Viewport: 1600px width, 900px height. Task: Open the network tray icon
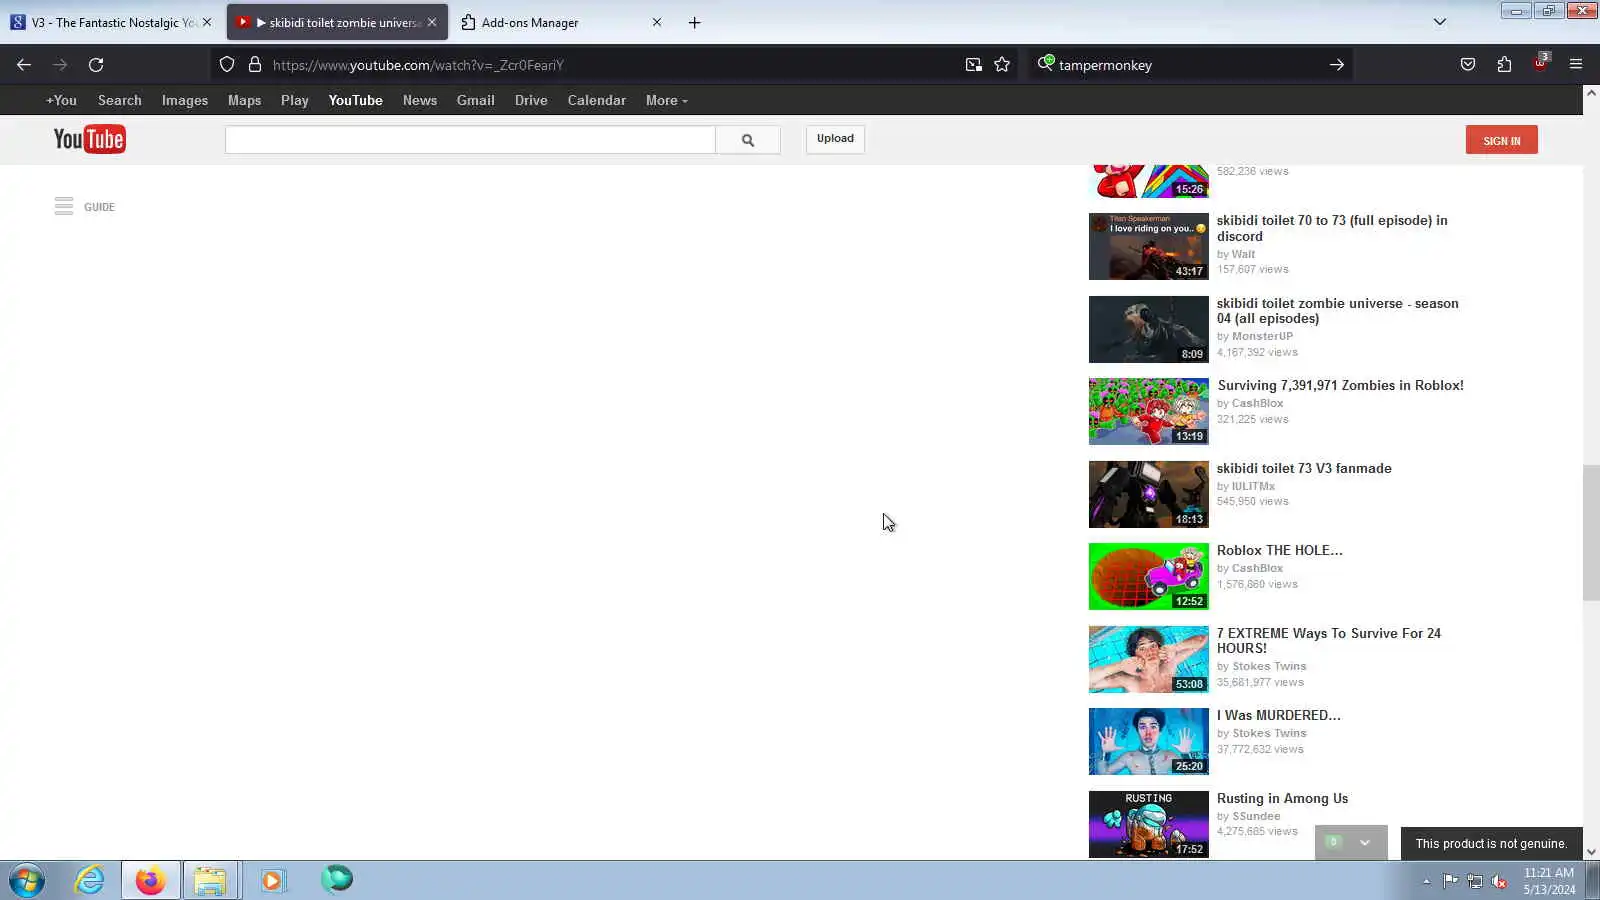coord(1474,881)
